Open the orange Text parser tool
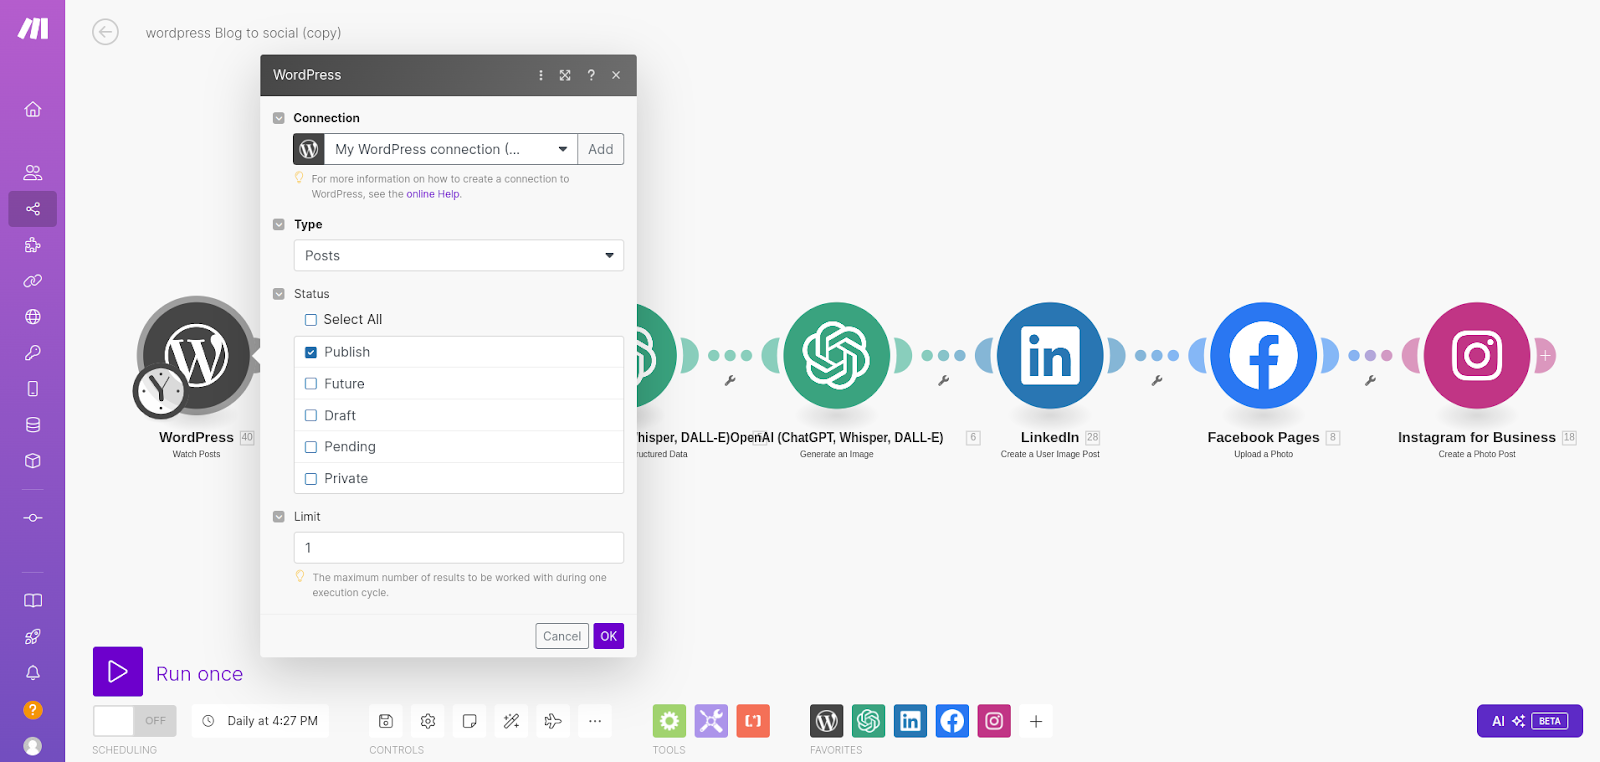 (x=753, y=721)
